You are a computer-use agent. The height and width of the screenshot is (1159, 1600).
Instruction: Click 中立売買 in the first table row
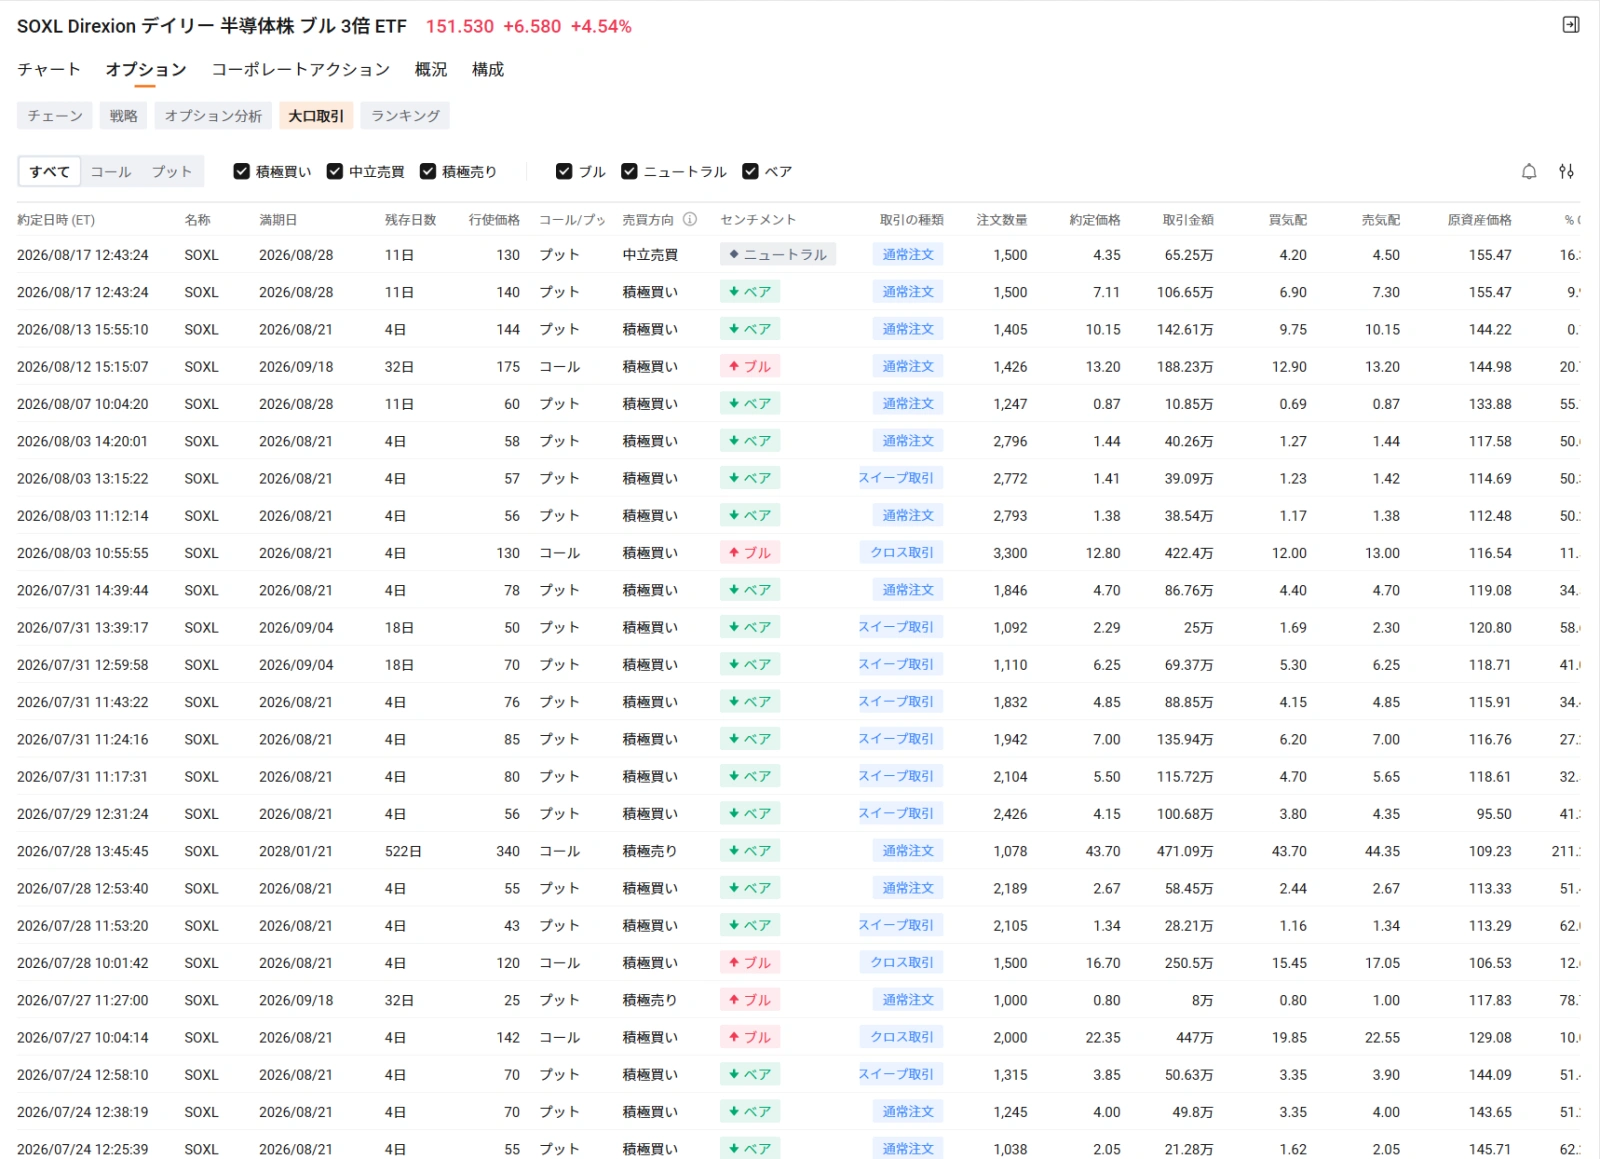click(650, 255)
